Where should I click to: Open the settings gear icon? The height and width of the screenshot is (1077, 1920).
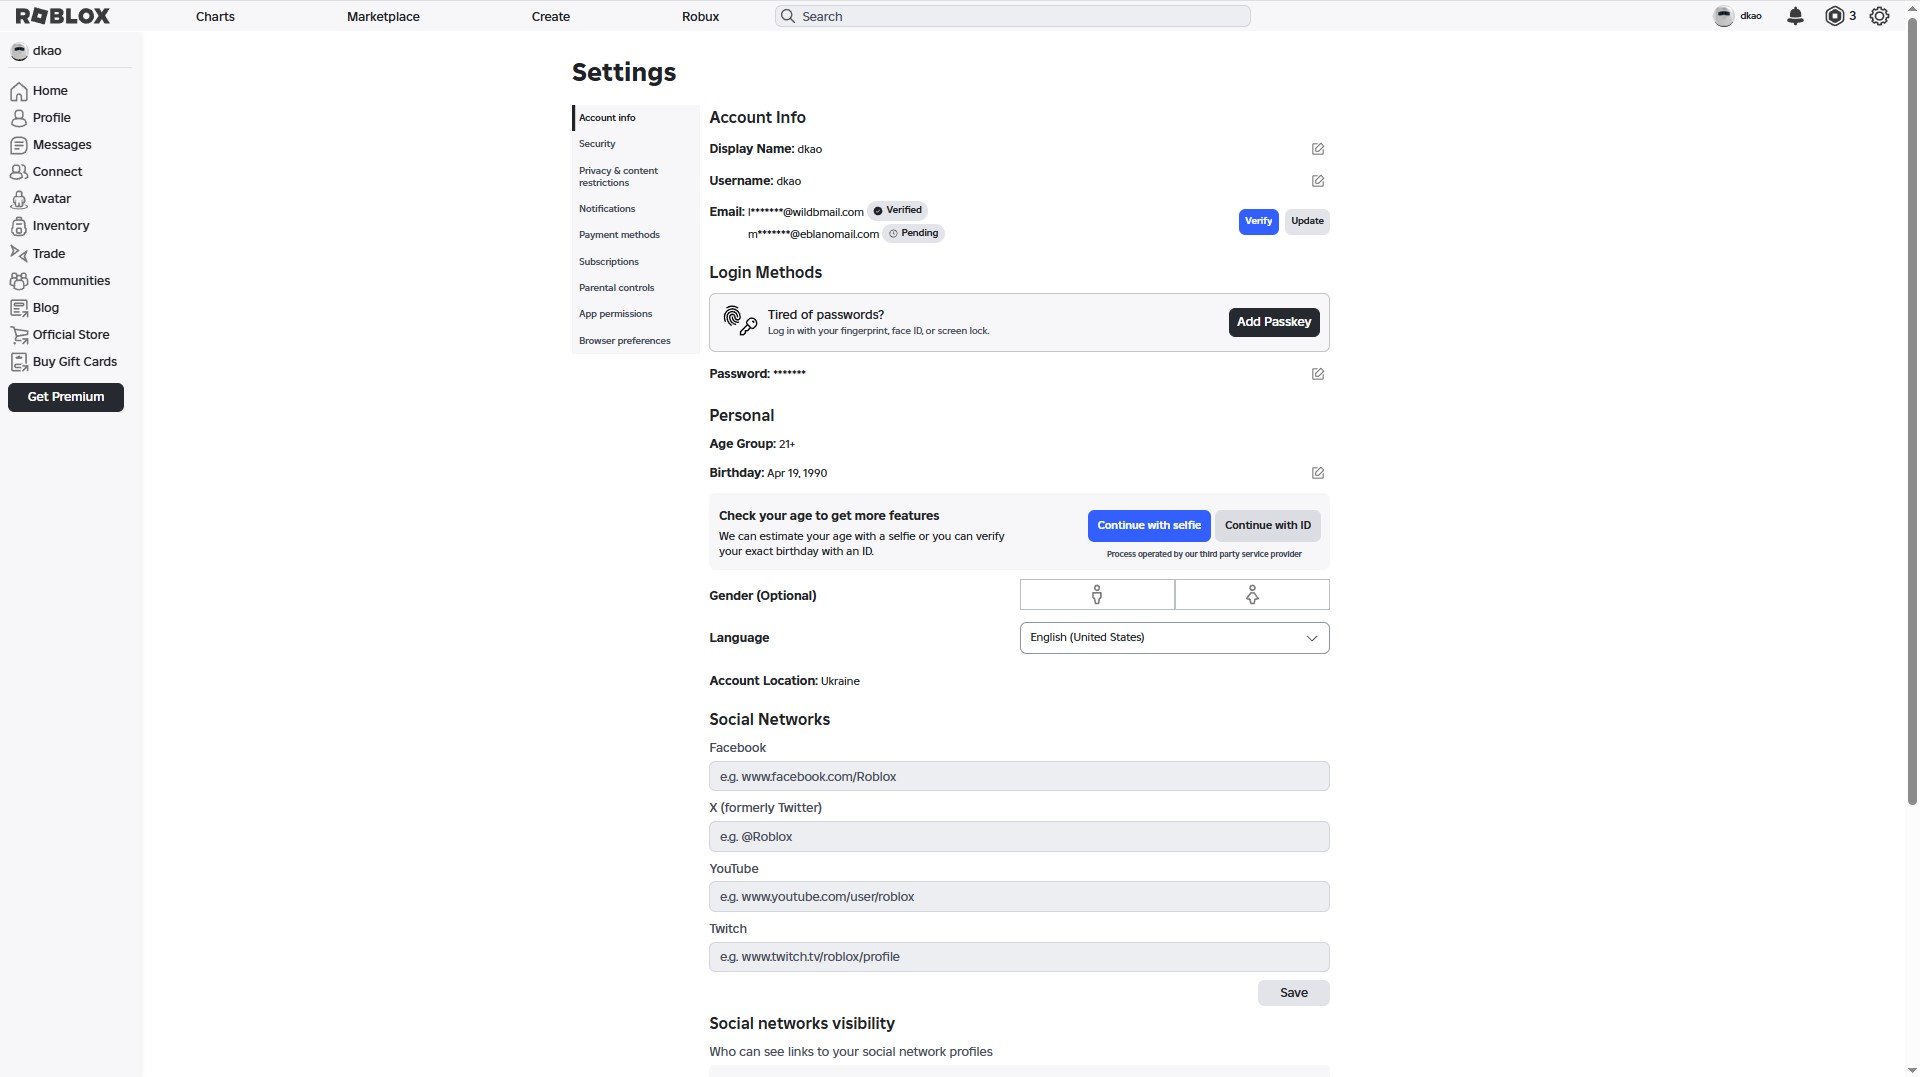pos(1879,16)
